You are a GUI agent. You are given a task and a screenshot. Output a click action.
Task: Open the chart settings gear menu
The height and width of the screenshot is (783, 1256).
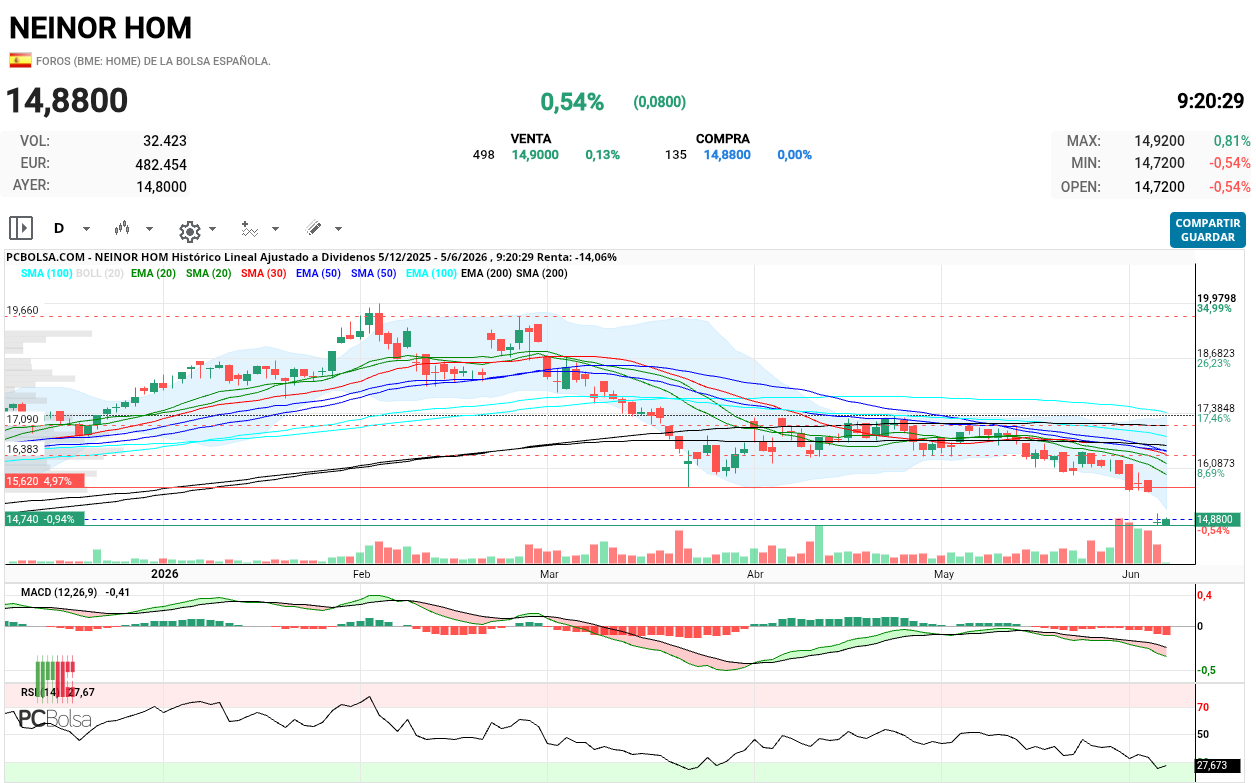tap(189, 231)
